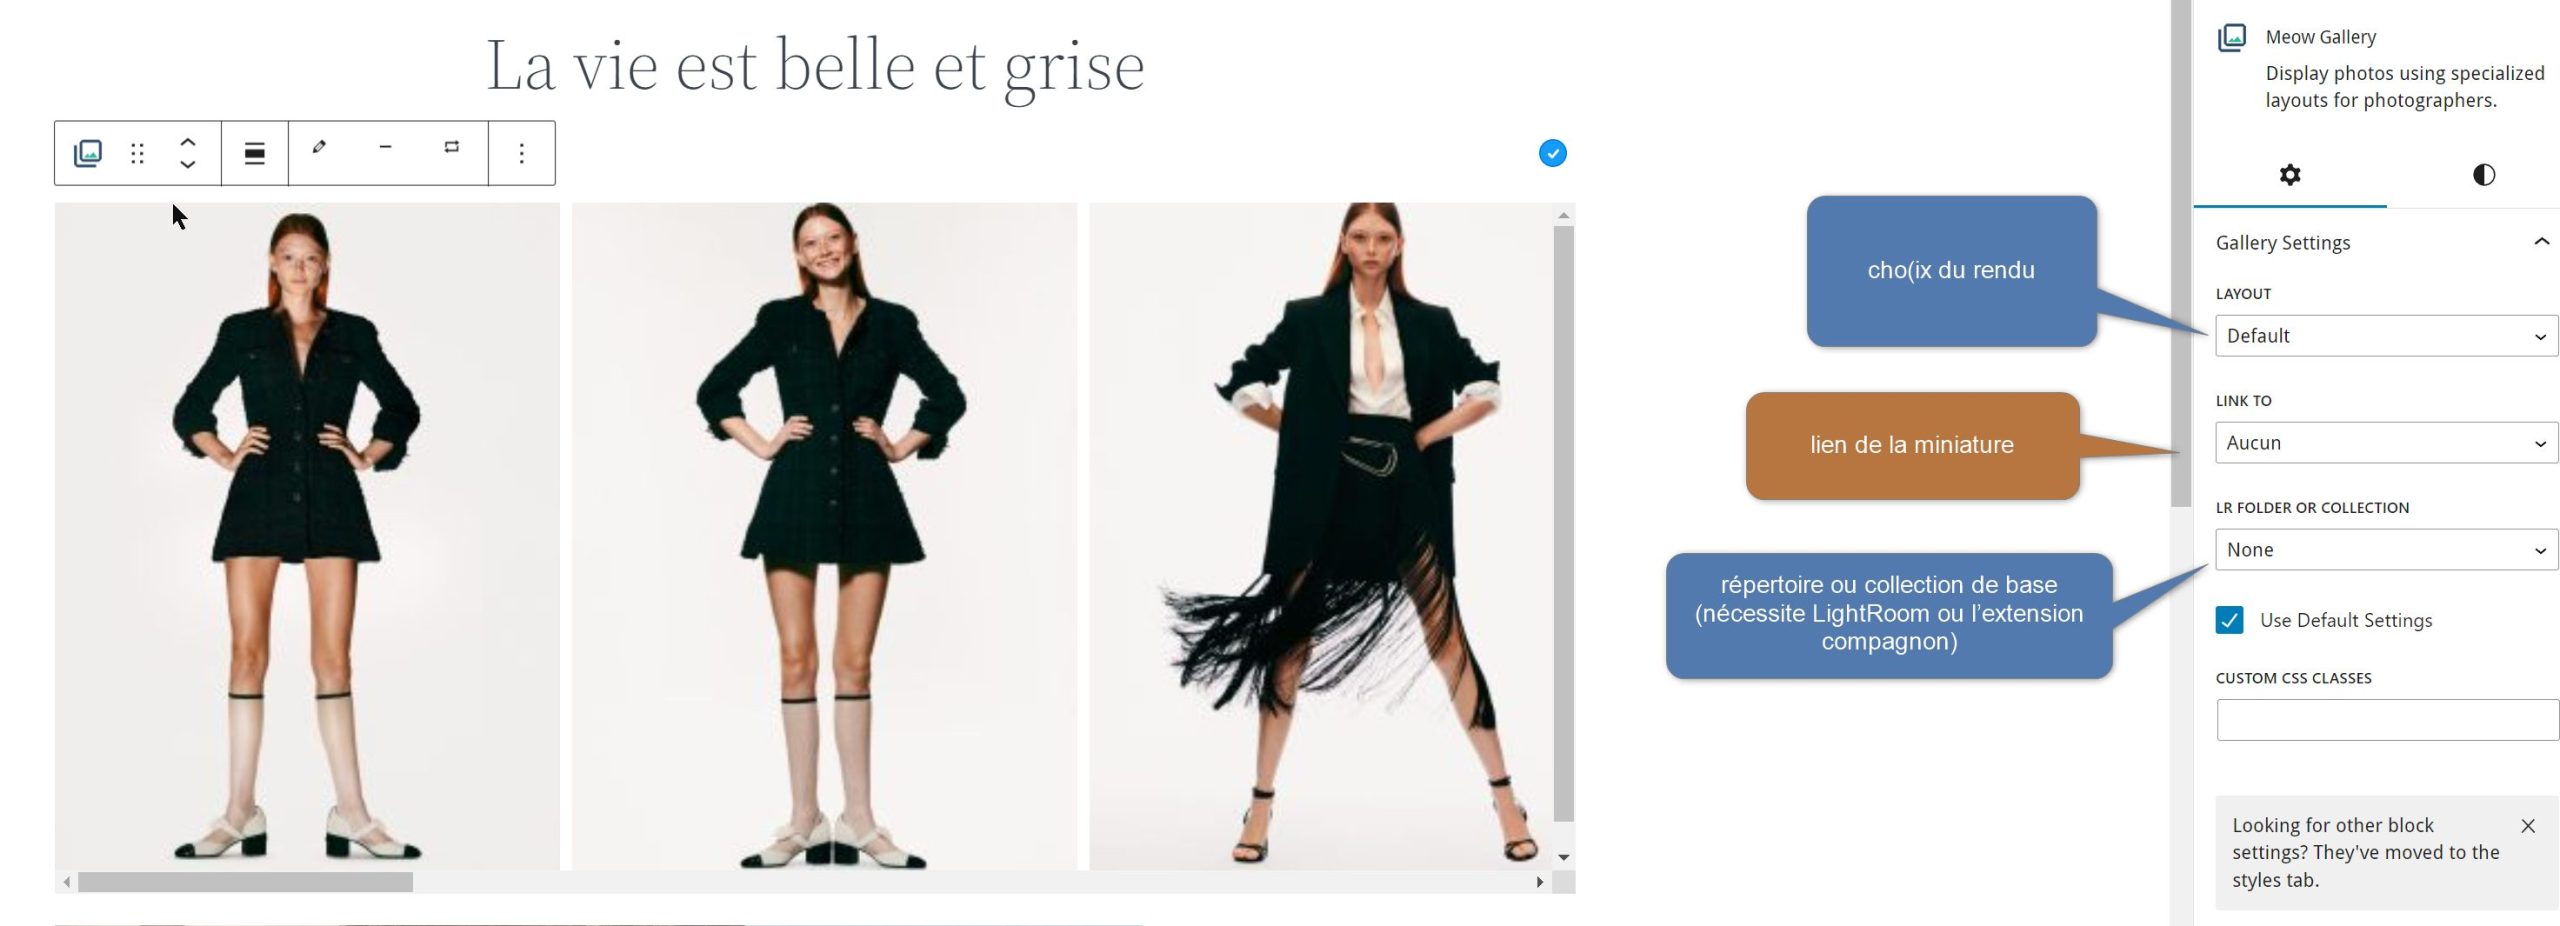Open the block alignment options
Screen dimensions: 2560x926
[x=255, y=153]
